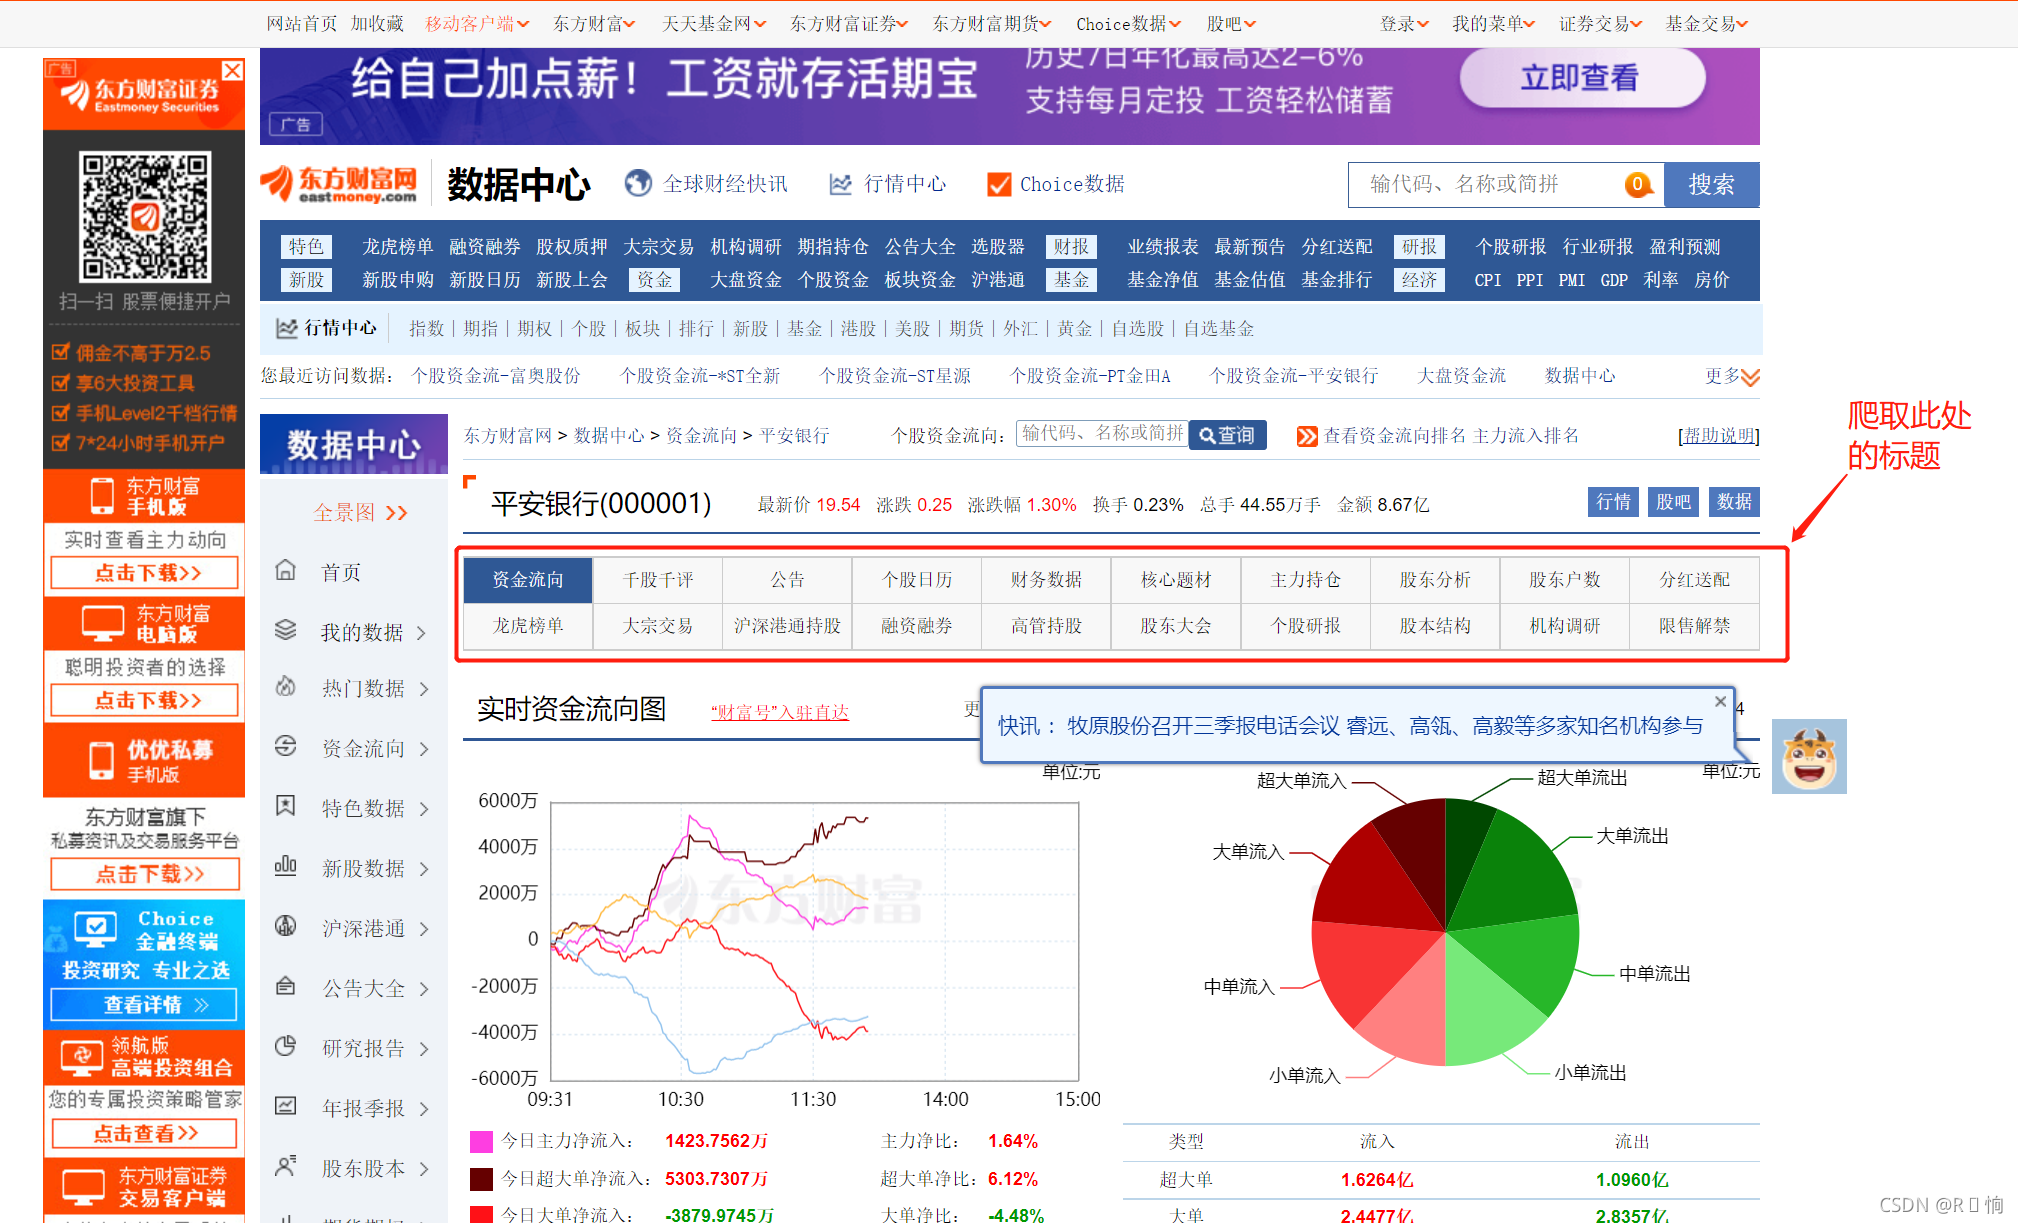The width and height of the screenshot is (2018, 1223).
Task: Click the 个股资金流向 code input field
Action: click(1102, 433)
